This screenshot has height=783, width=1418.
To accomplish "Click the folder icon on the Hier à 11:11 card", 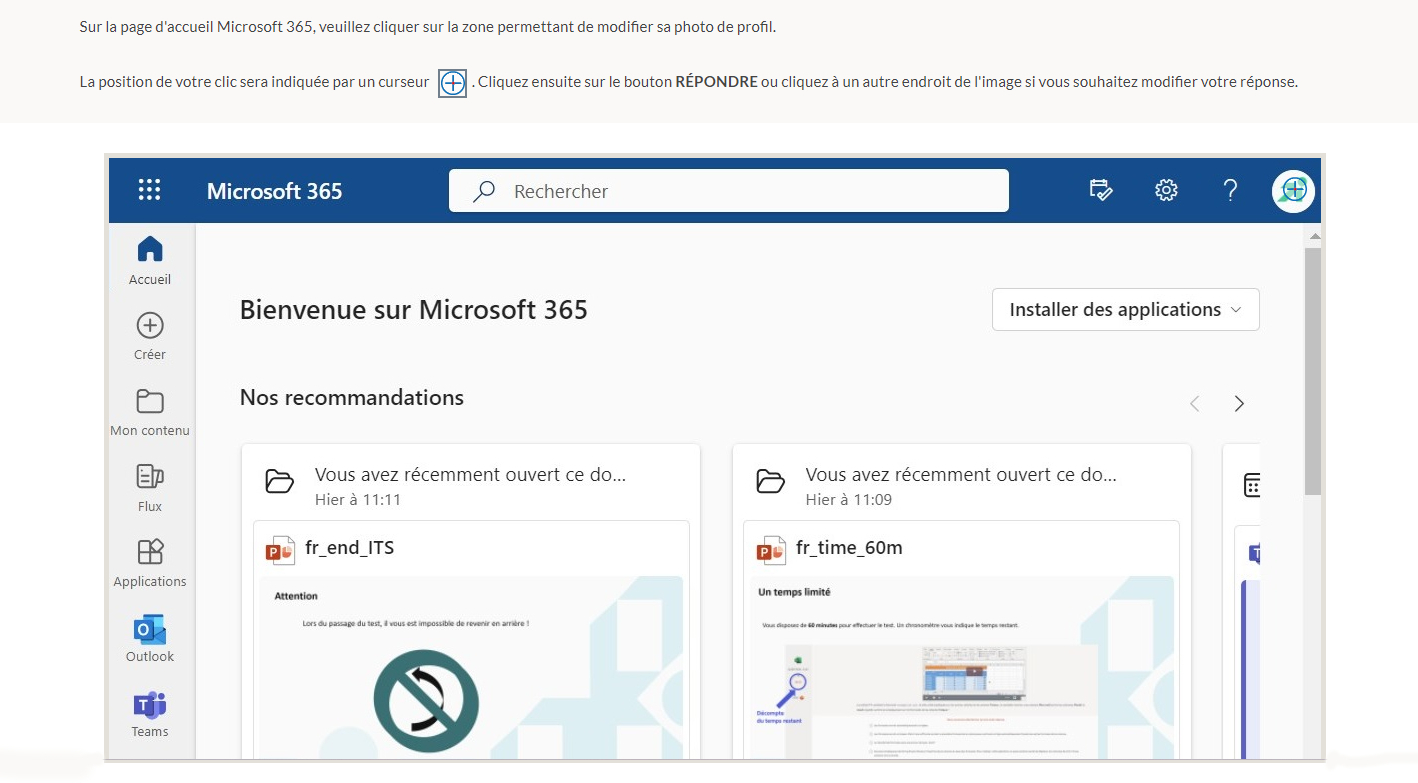I will point(280,482).
